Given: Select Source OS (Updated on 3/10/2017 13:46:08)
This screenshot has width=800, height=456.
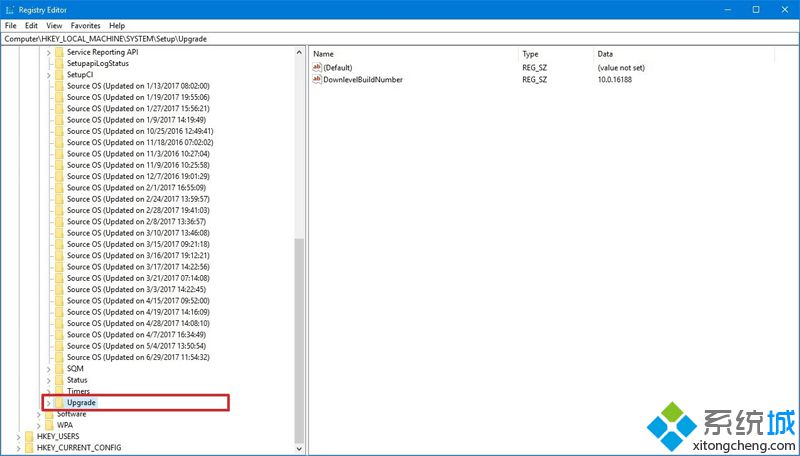Looking at the screenshot, I should (x=138, y=233).
